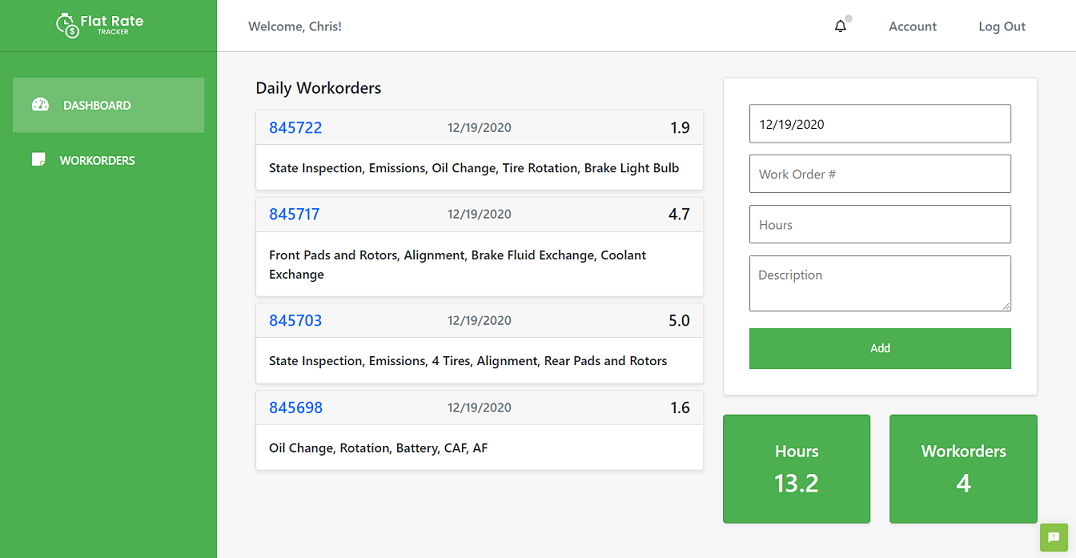
Task: Open workorder 845698
Action: tap(295, 408)
